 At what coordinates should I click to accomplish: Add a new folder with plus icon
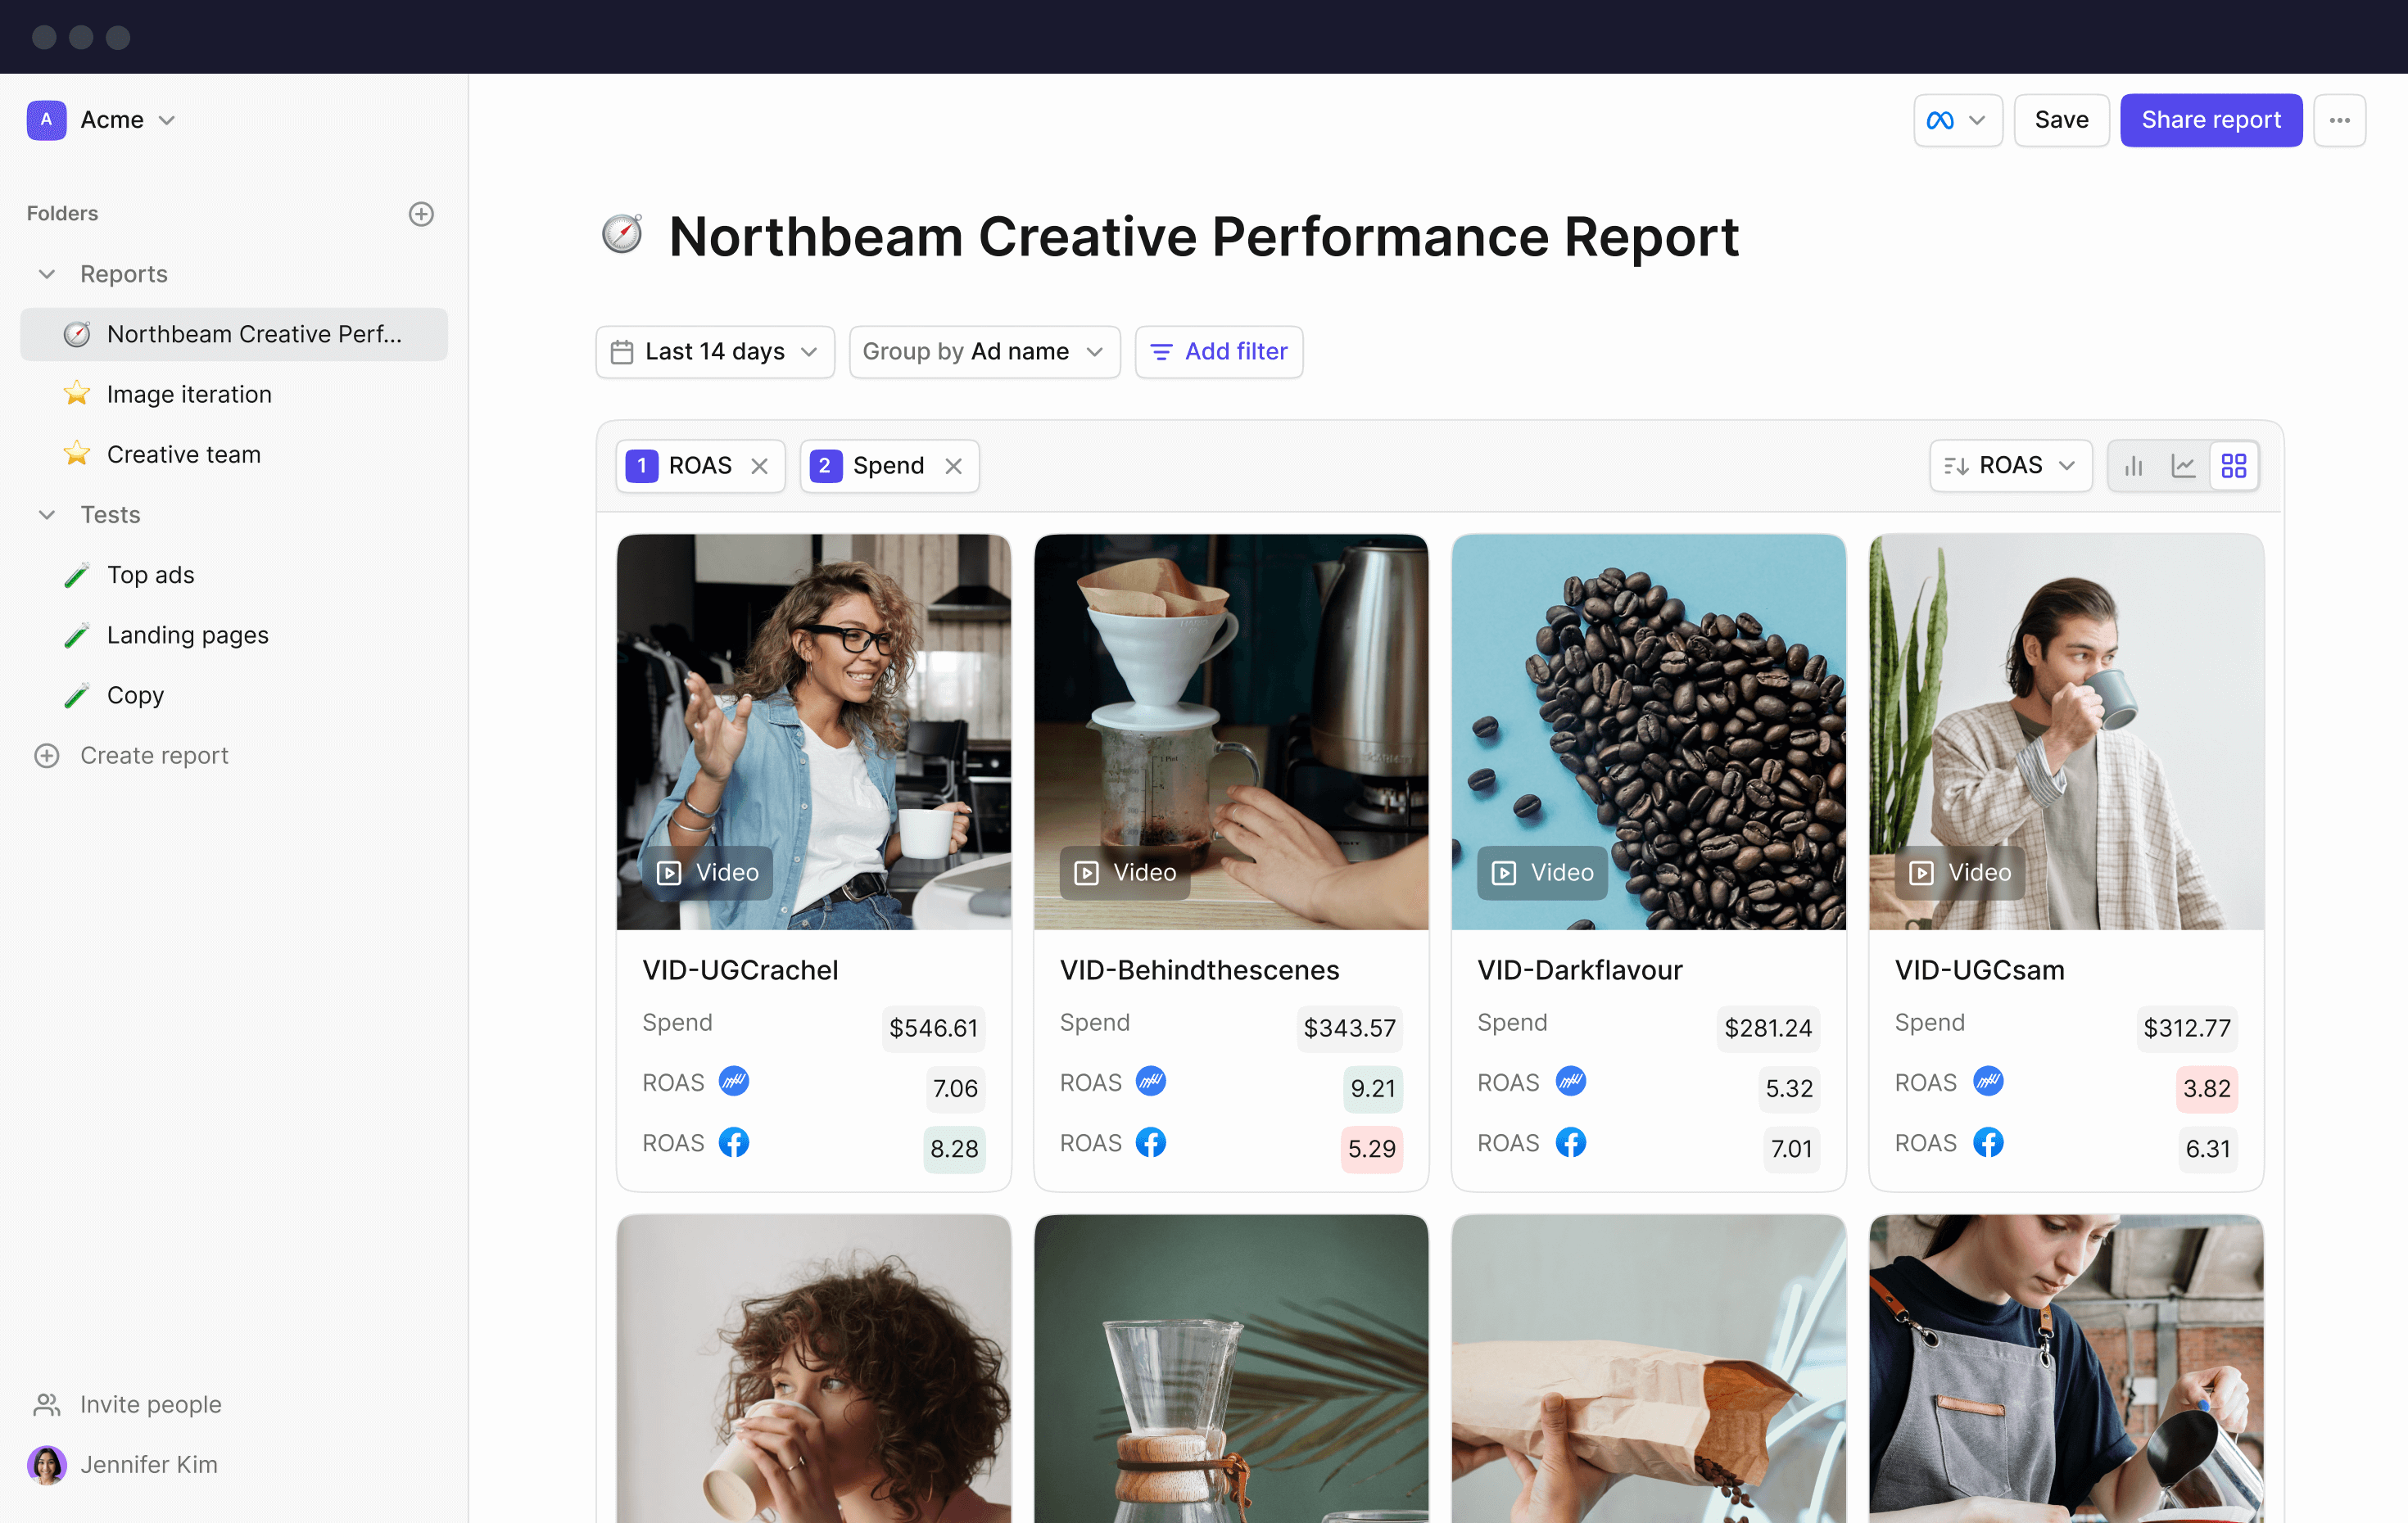pos(421,214)
